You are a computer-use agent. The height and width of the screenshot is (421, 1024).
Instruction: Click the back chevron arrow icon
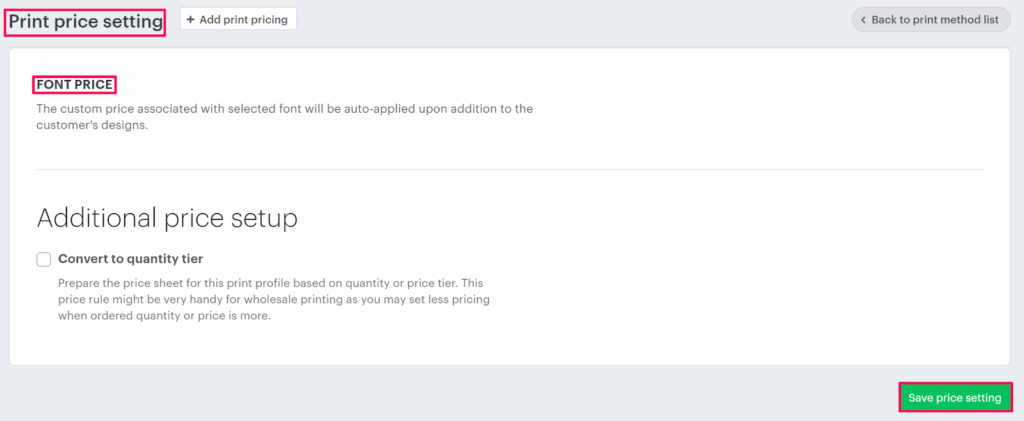tap(863, 20)
